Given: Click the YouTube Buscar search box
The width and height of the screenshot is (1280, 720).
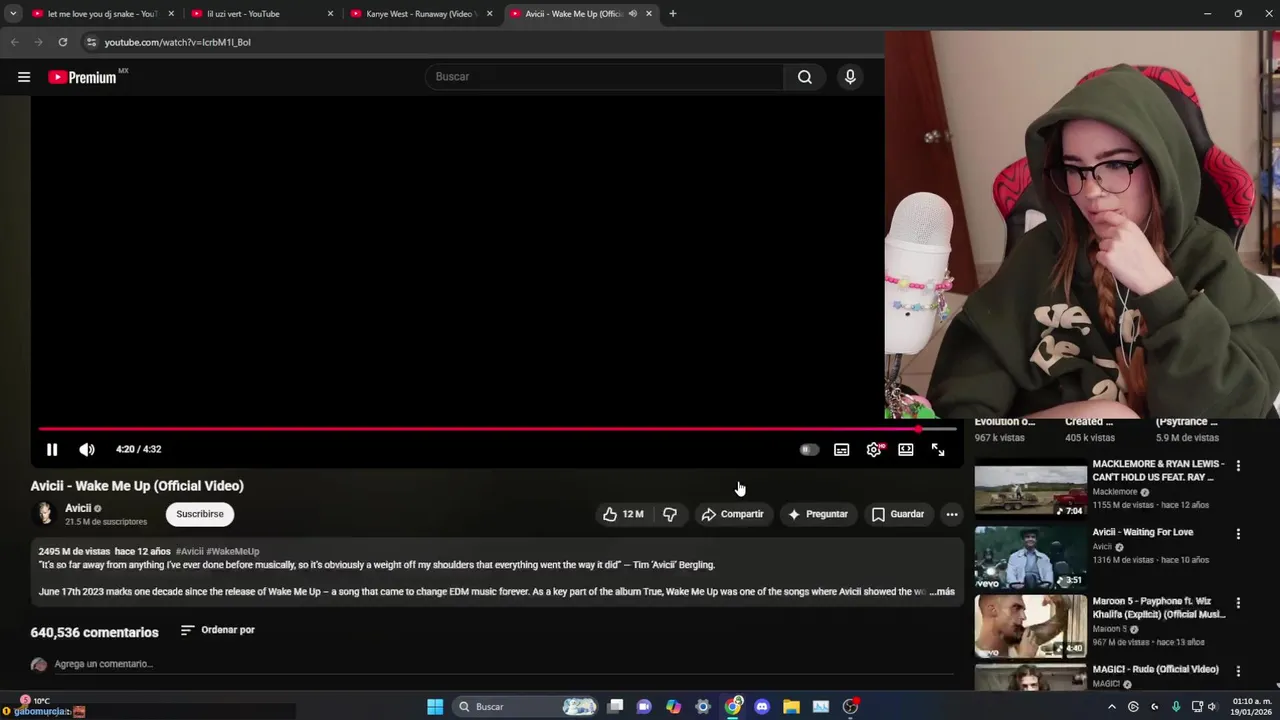Looking at the screenshot, I should pyautogui.click(x=605, y=77).
